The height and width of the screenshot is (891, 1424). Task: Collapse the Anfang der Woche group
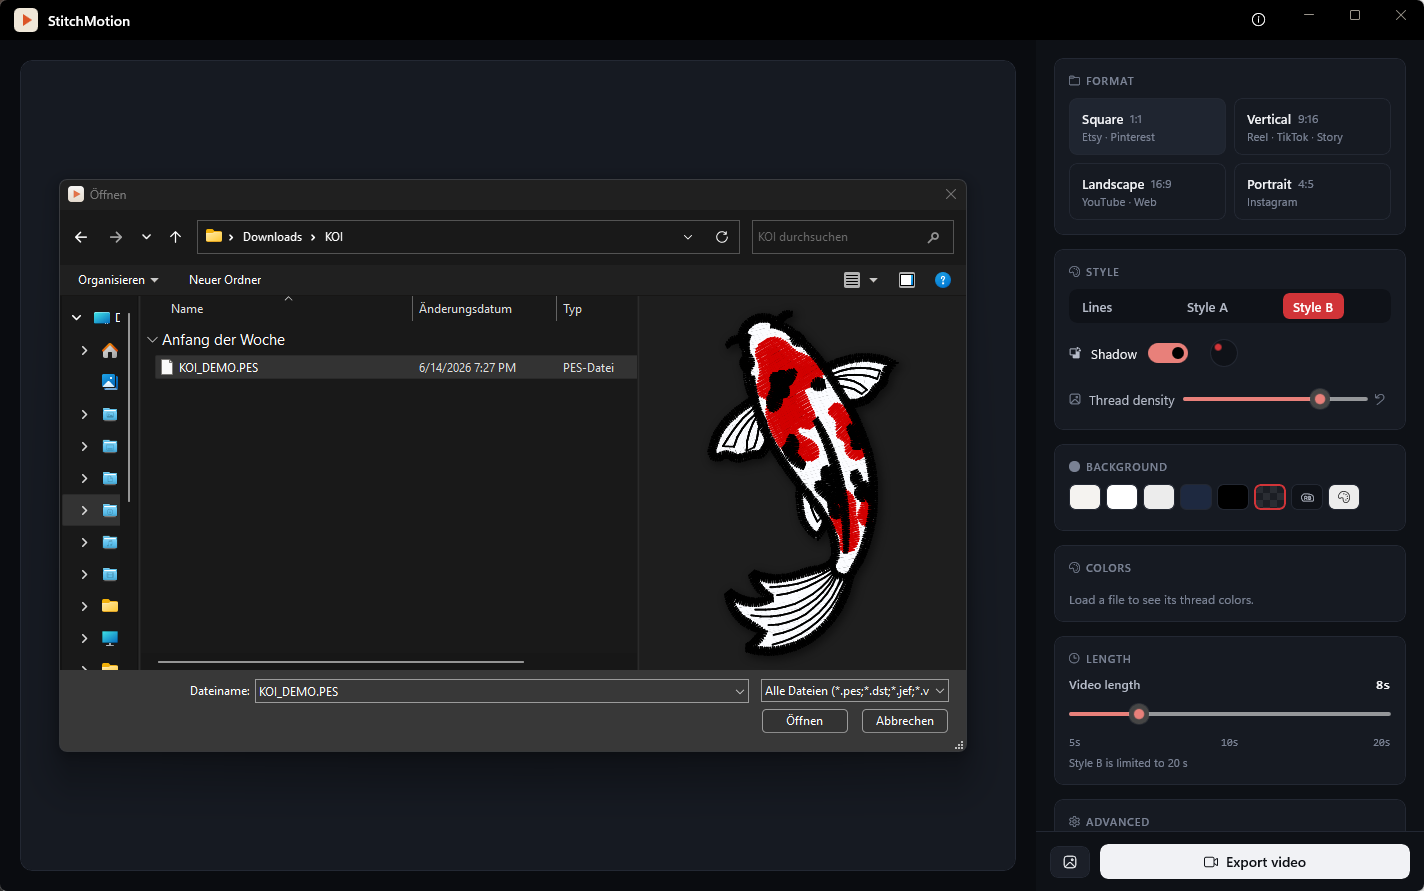point(152,340)
